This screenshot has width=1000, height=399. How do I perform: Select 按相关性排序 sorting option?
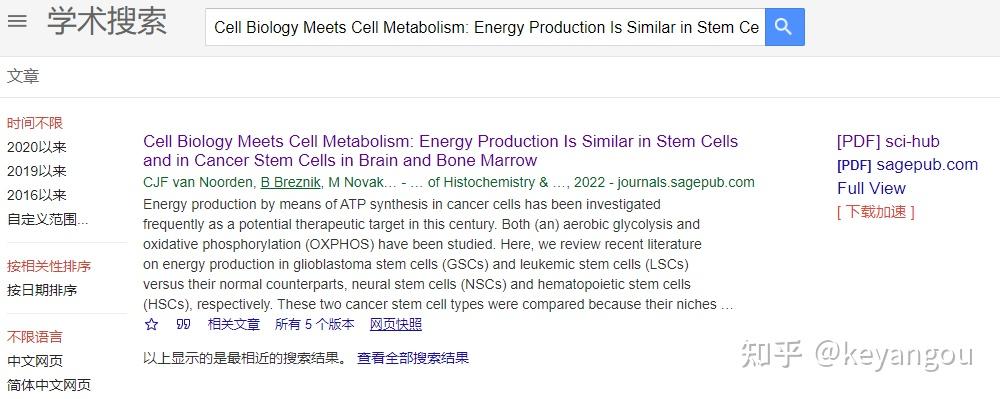(49, 266)
